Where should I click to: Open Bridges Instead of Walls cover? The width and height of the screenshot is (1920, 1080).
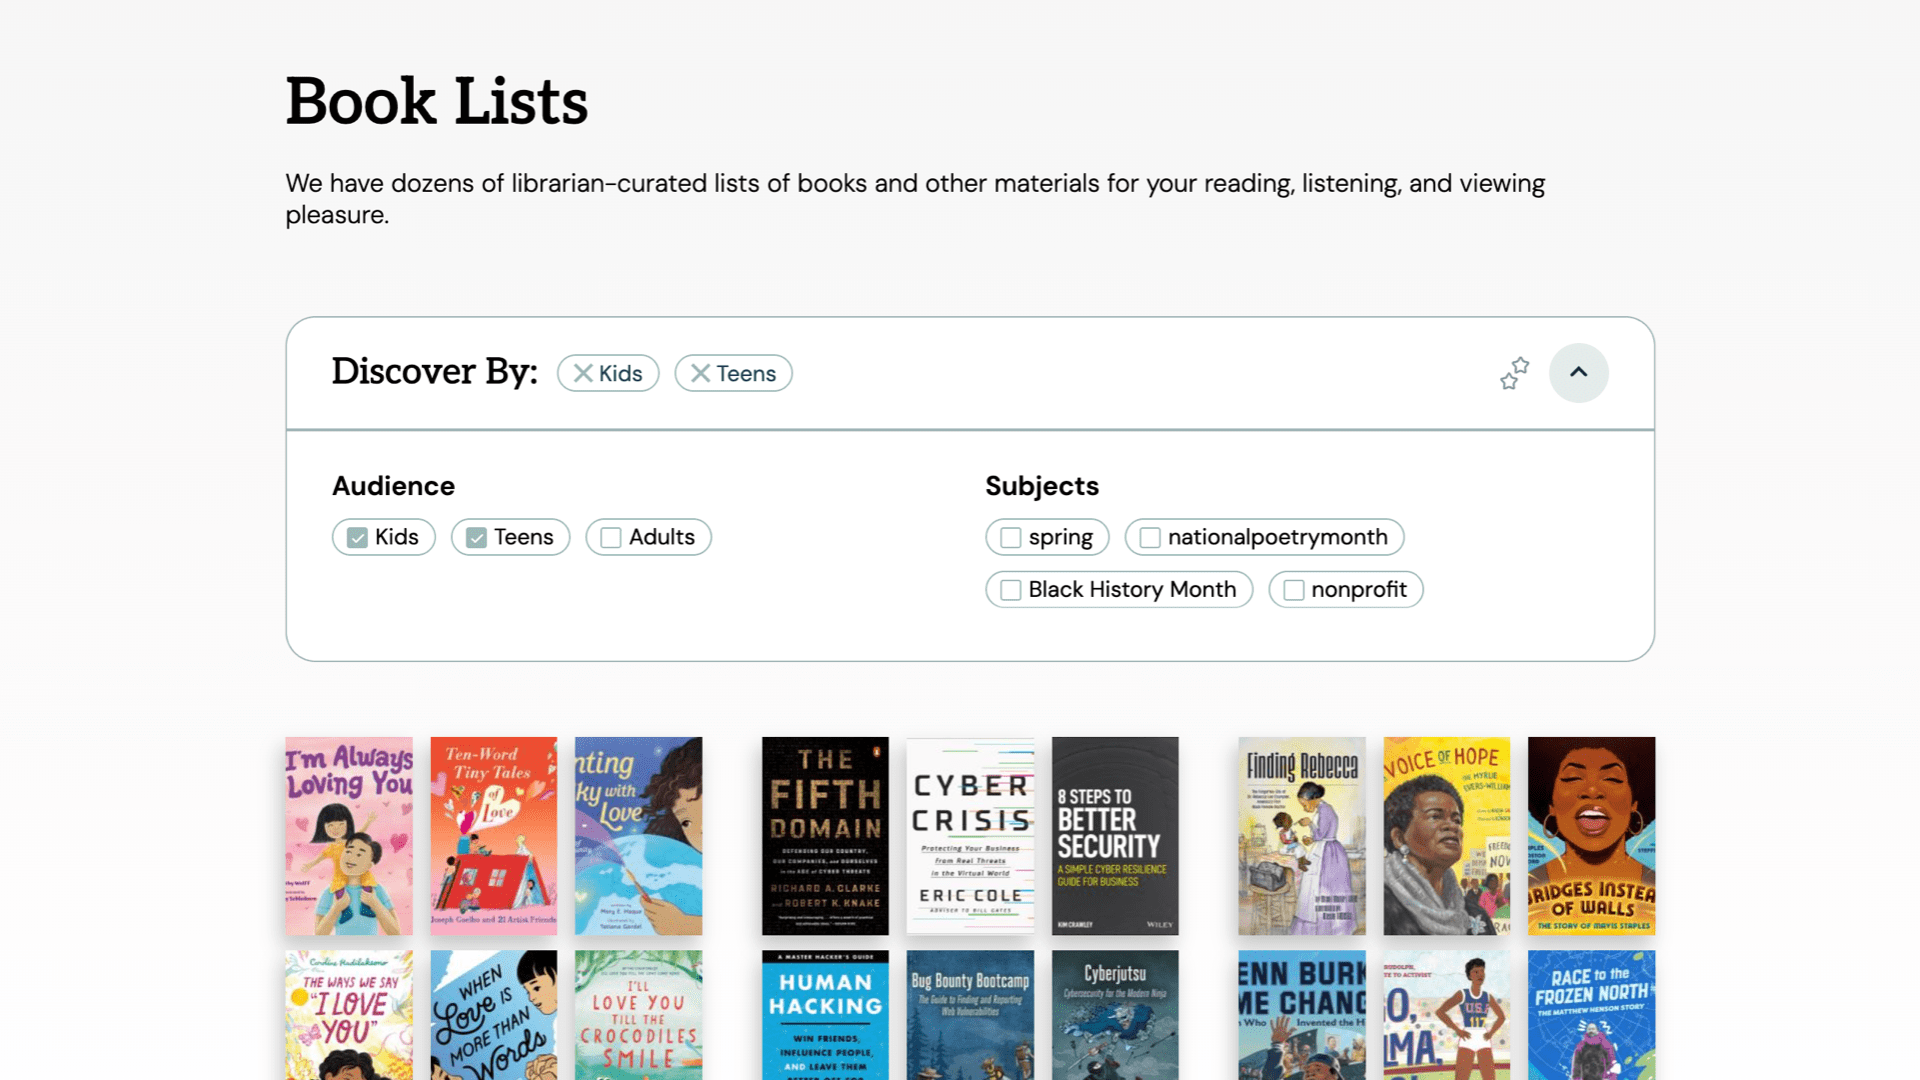click(1591, 836)
